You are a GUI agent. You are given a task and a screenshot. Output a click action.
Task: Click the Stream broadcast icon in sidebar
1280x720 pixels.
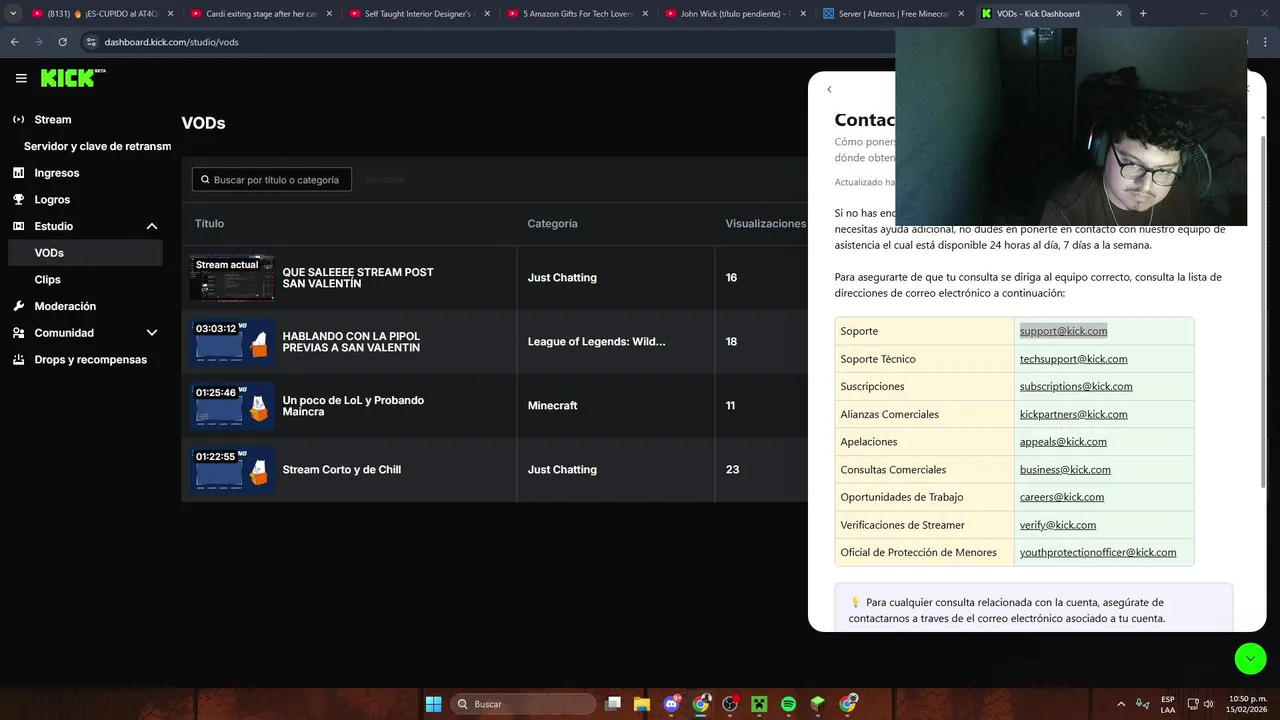pos(18,119)
